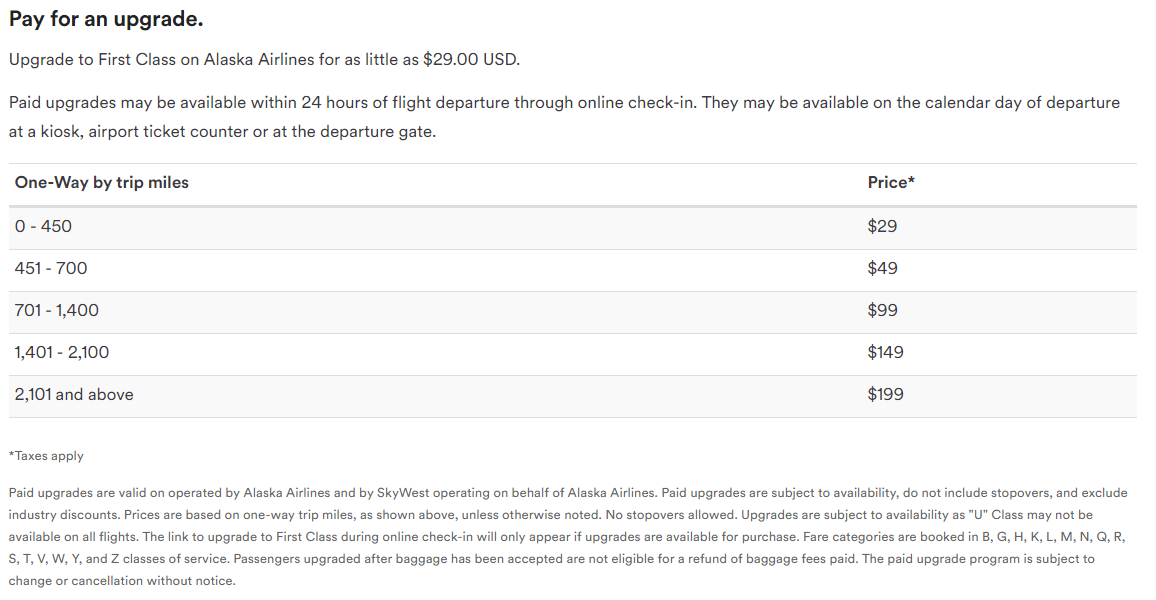The height and width of the screenshot is (600, 1156).
Task: Select the "451 - 700" miles row
Action: click(x=51, y=269)
